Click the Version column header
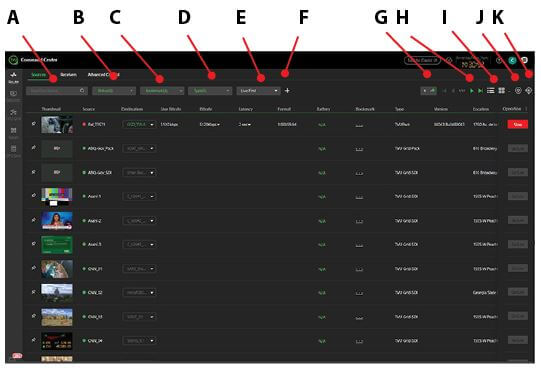This screenshot has width=541, height=368. (441, 109)
